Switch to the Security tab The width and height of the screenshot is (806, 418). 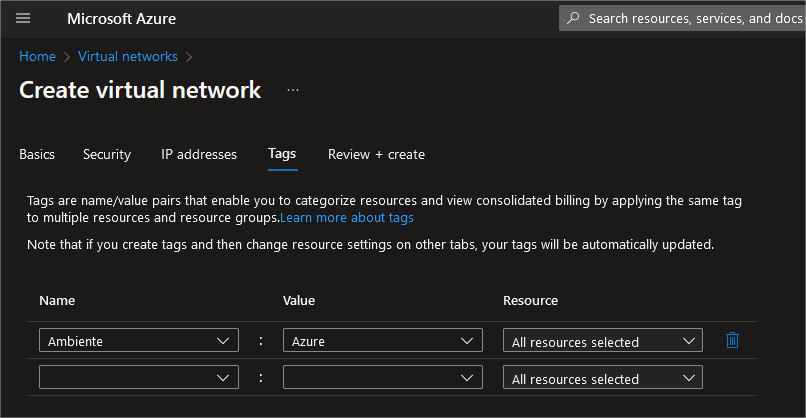tap(107, 154)
